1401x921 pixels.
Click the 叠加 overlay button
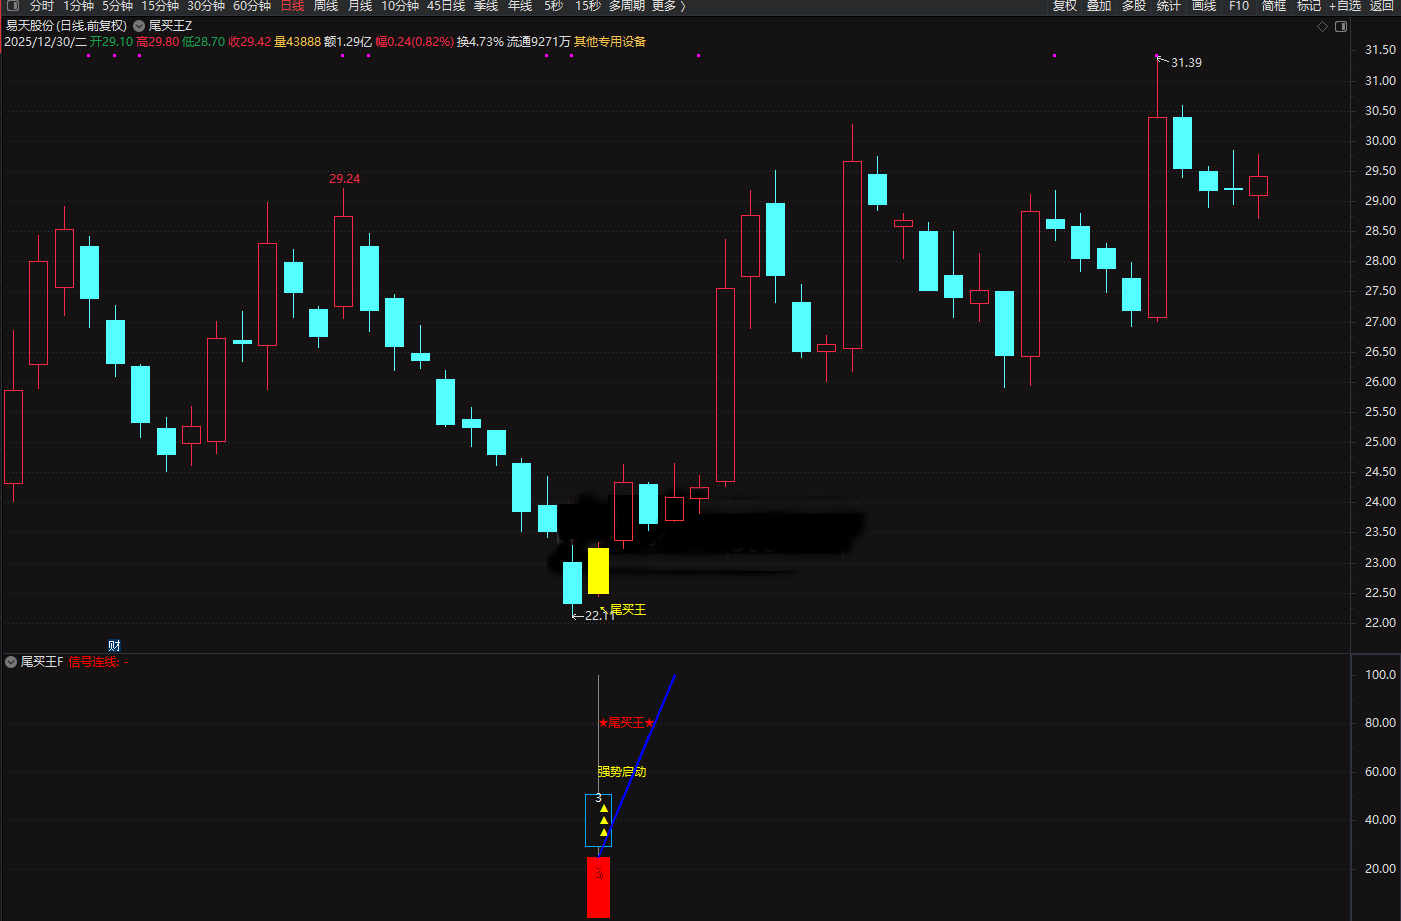(x=1099, y=6)
